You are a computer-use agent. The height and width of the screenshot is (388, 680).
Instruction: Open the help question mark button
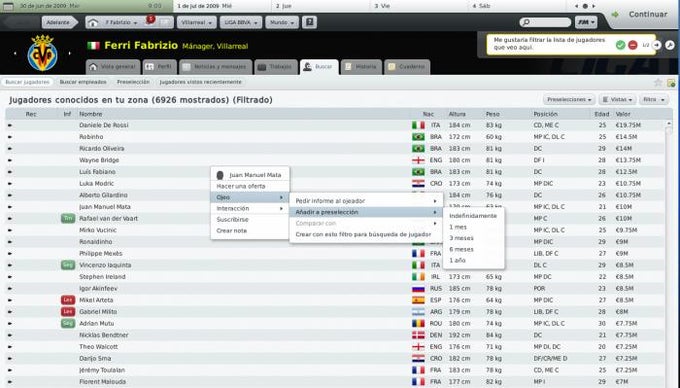pos(309,22)
